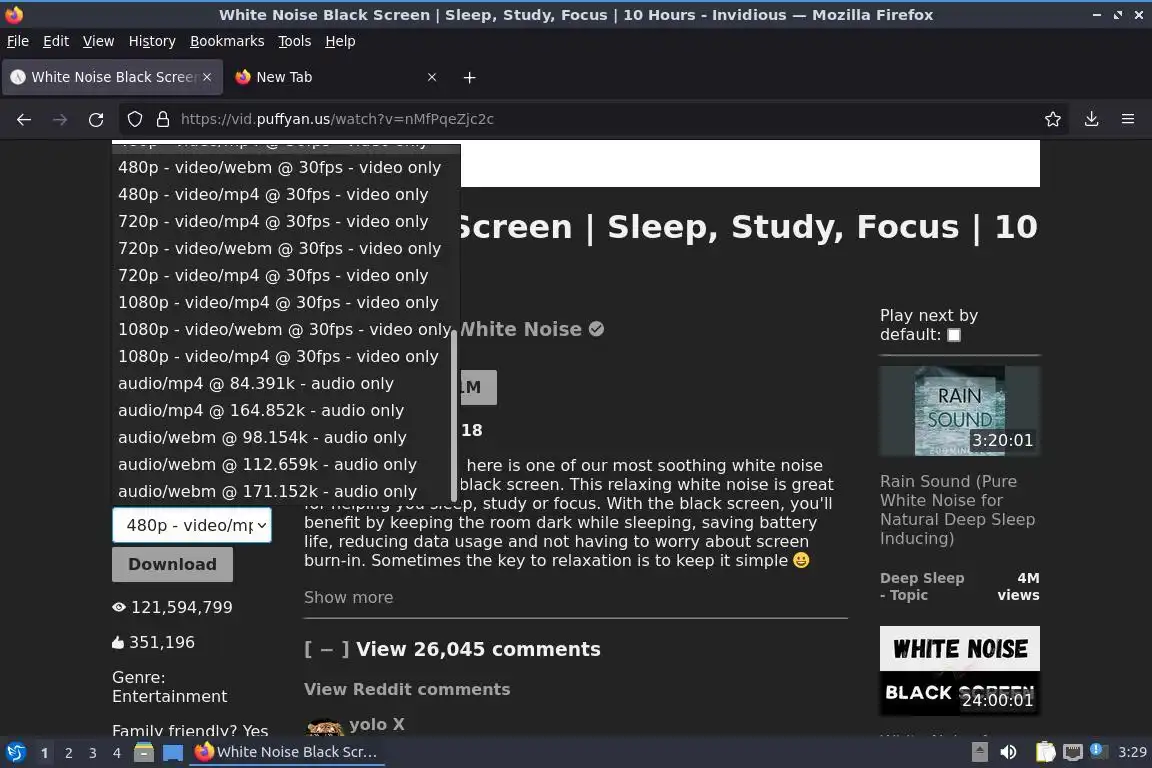
Task: Close the New Tab tab
Action: (432, 77)
